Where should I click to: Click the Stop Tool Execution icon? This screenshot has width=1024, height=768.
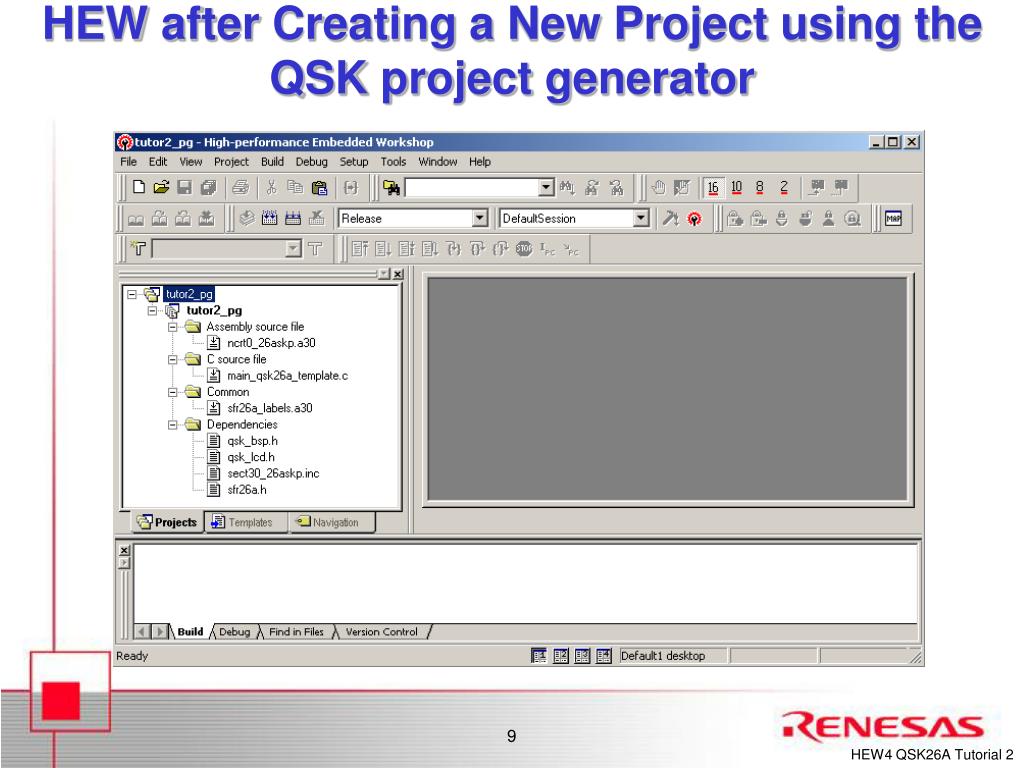coord(317,218)
